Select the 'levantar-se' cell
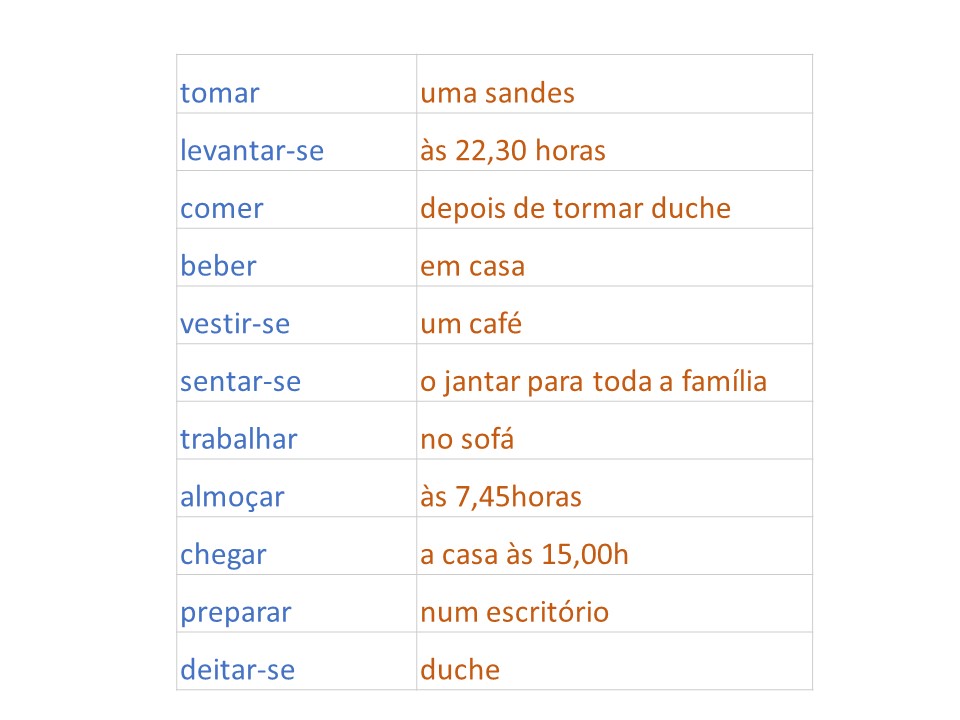960x720 pixels. (252, 152)
